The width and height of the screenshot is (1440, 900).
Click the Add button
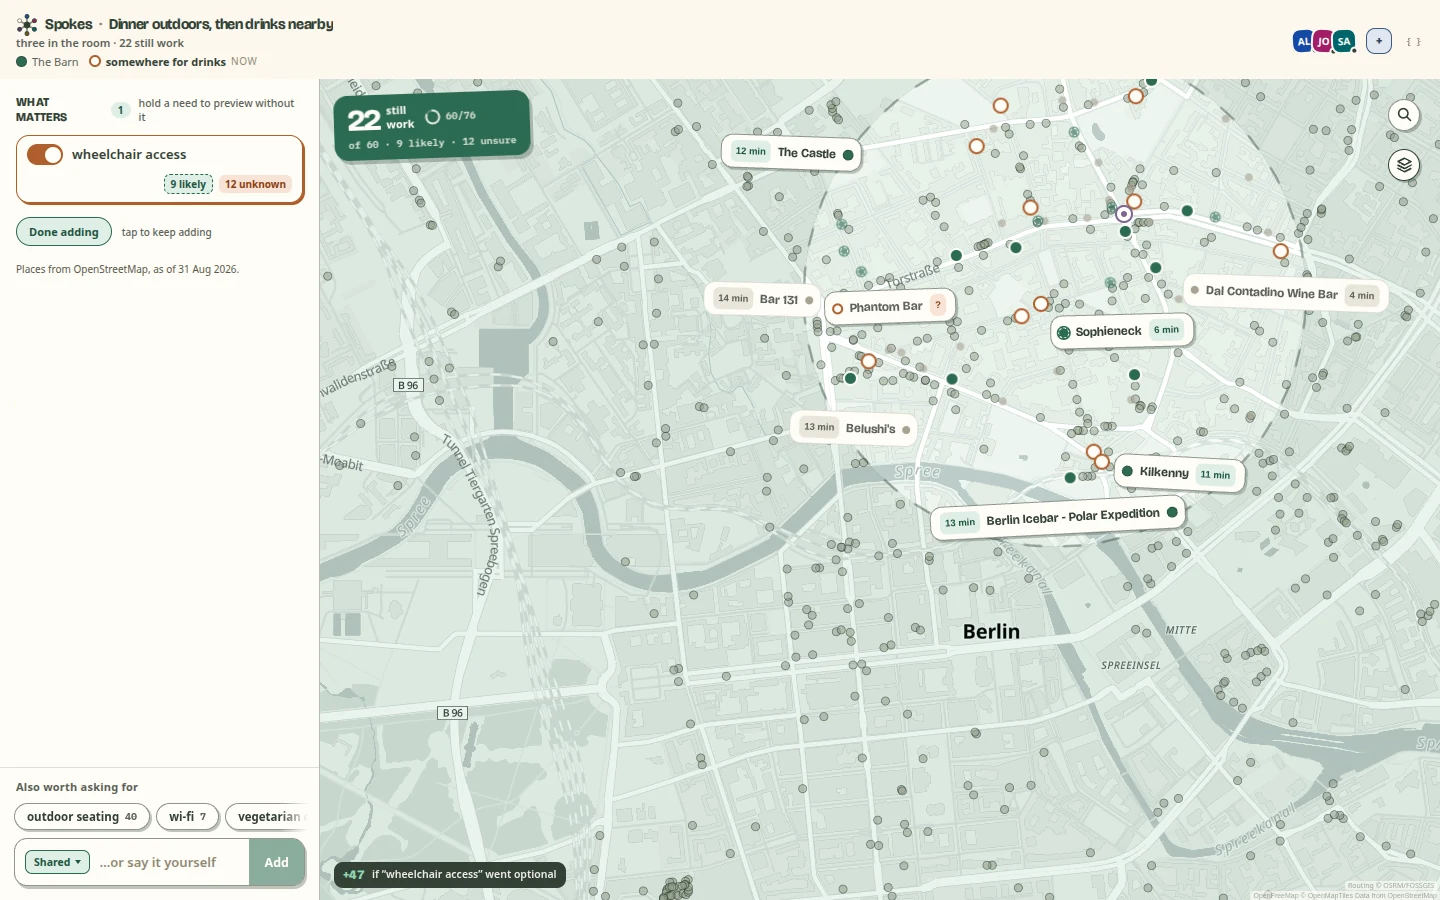[277, 862]
